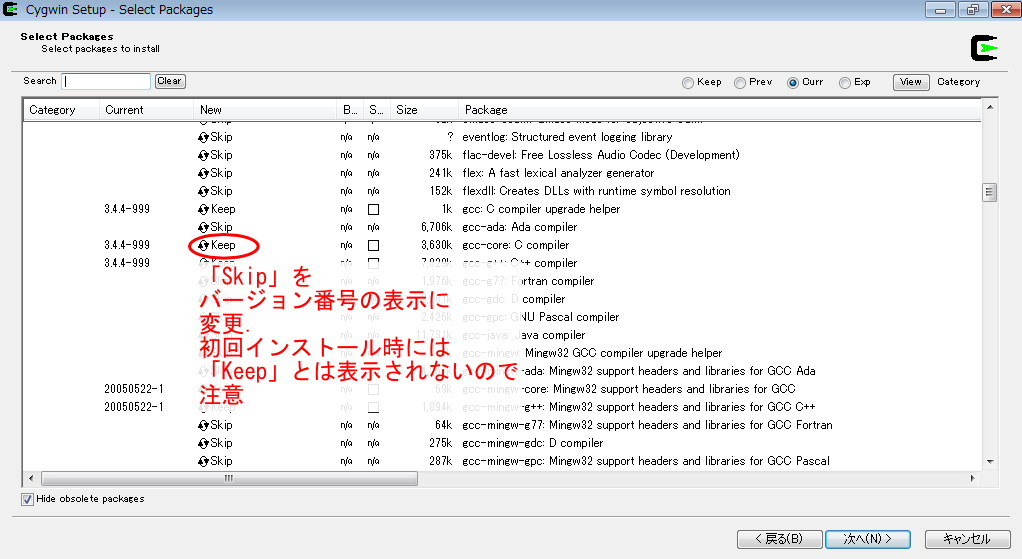The image size is (1022, 559).
Task: Toggle the cycle icon for gcc-mingw-gpc
Action: tap(203, 461)
